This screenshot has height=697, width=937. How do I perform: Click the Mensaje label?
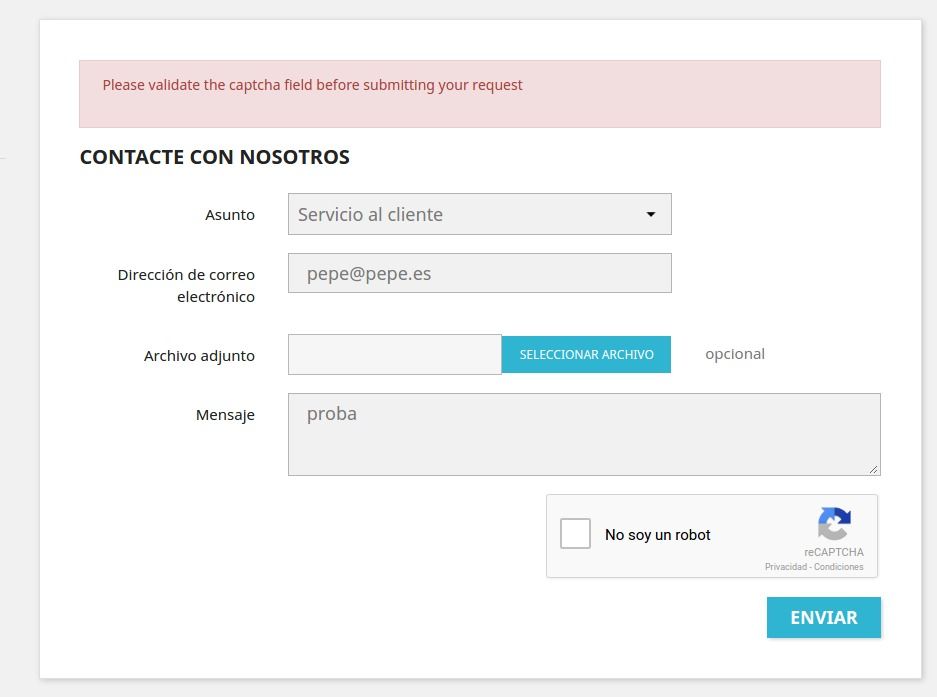pos(225,415)
